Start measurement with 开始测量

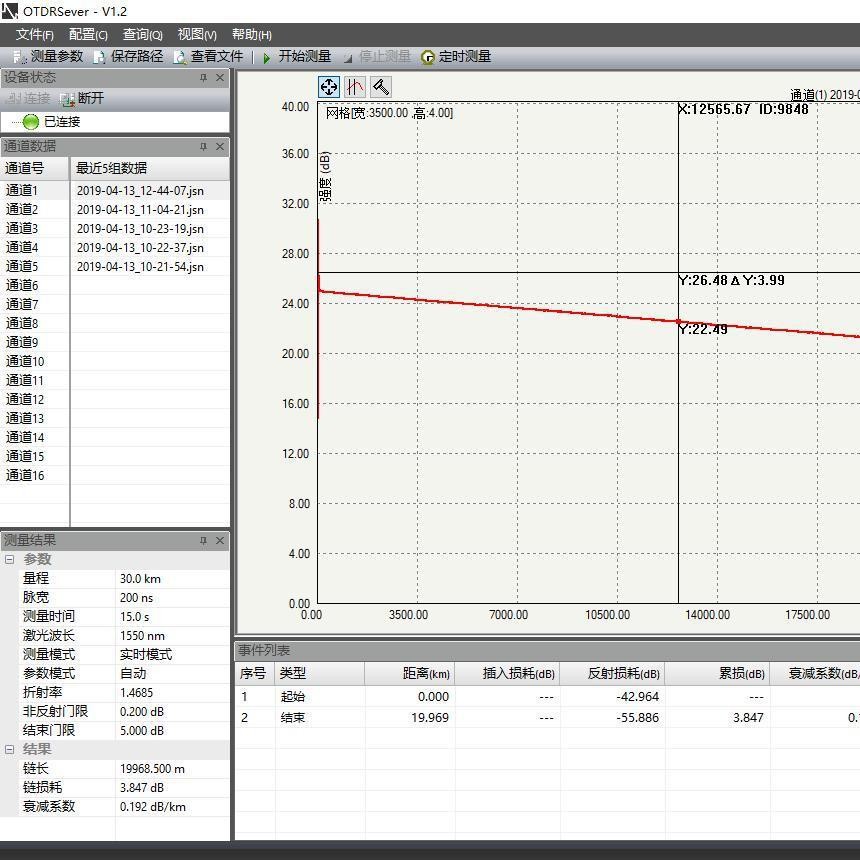click(x=296, y=57)
